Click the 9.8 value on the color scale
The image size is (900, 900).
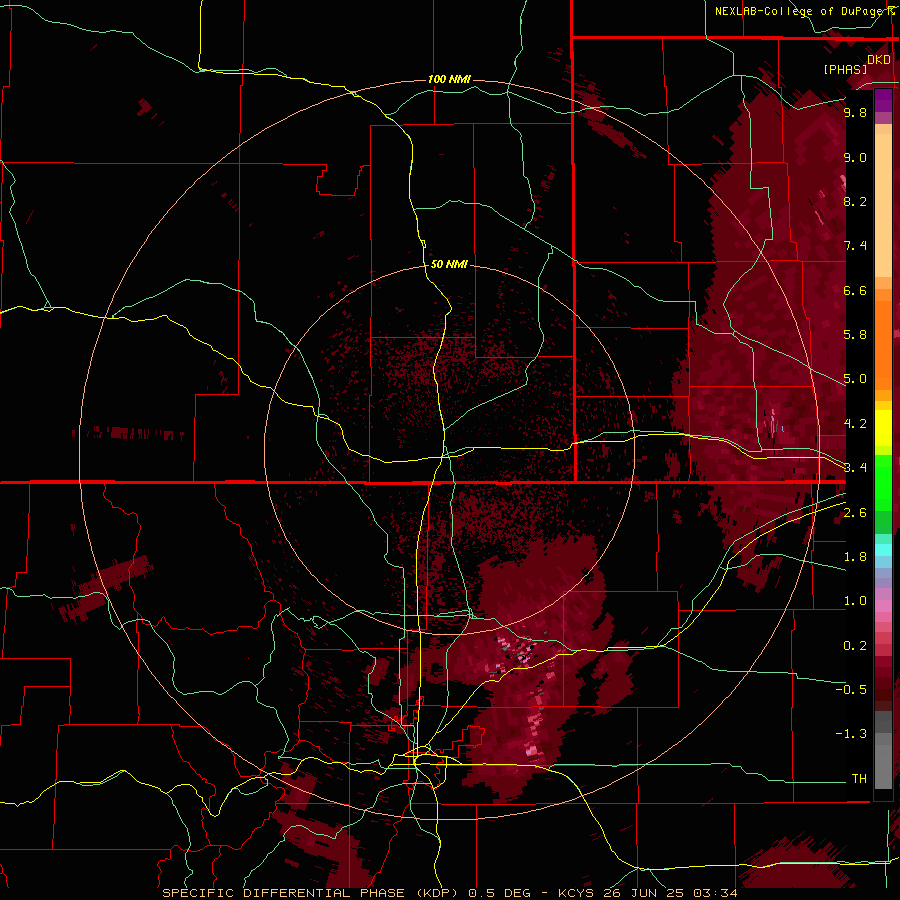(x=855, y=112)
